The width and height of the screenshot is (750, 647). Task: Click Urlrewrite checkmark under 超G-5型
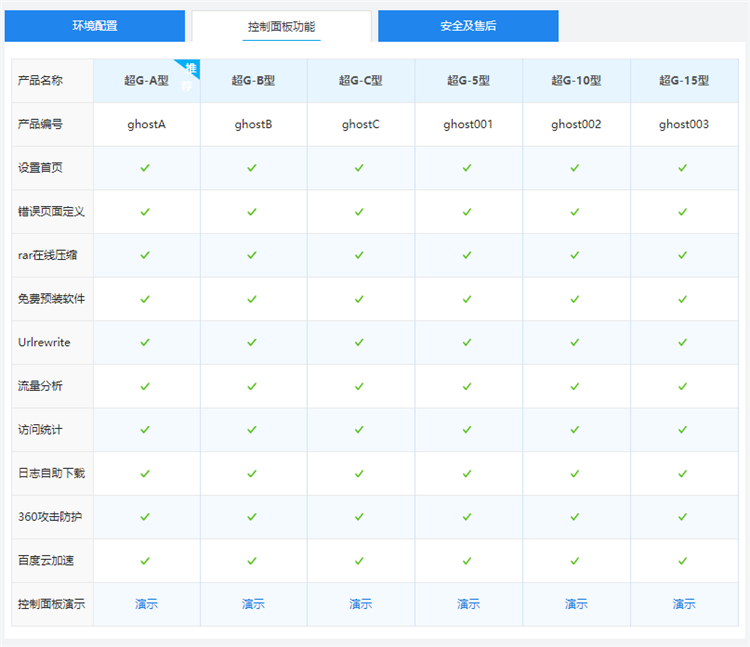click(x=467, y=342)
